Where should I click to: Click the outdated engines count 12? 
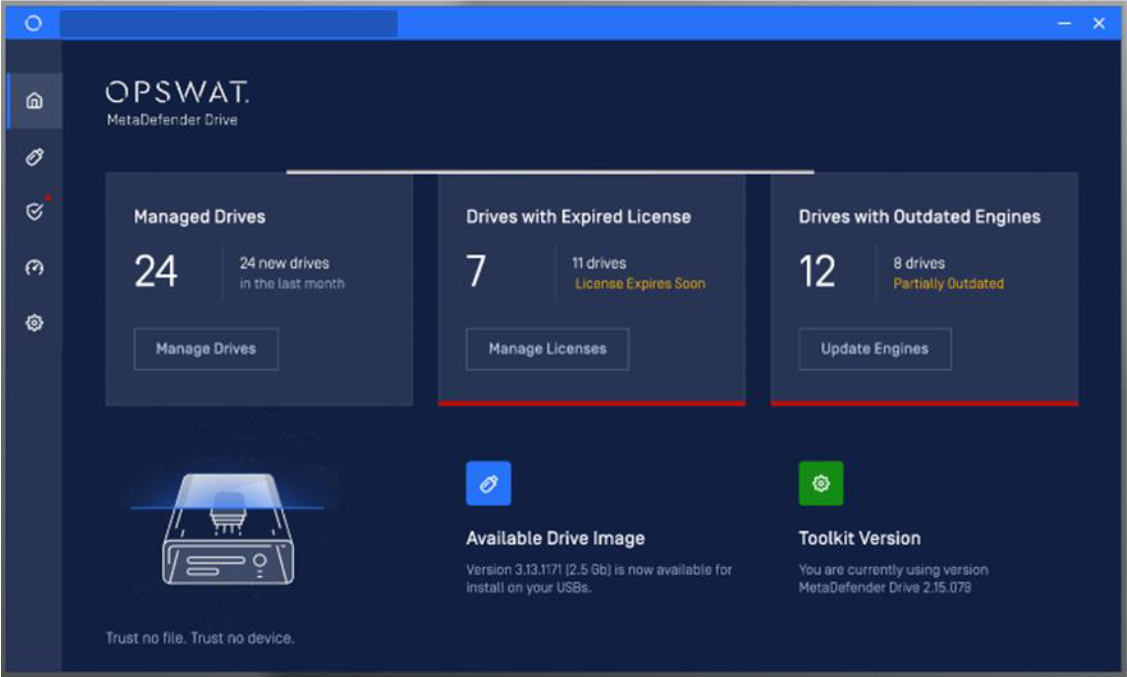click(x=817, y=272)
